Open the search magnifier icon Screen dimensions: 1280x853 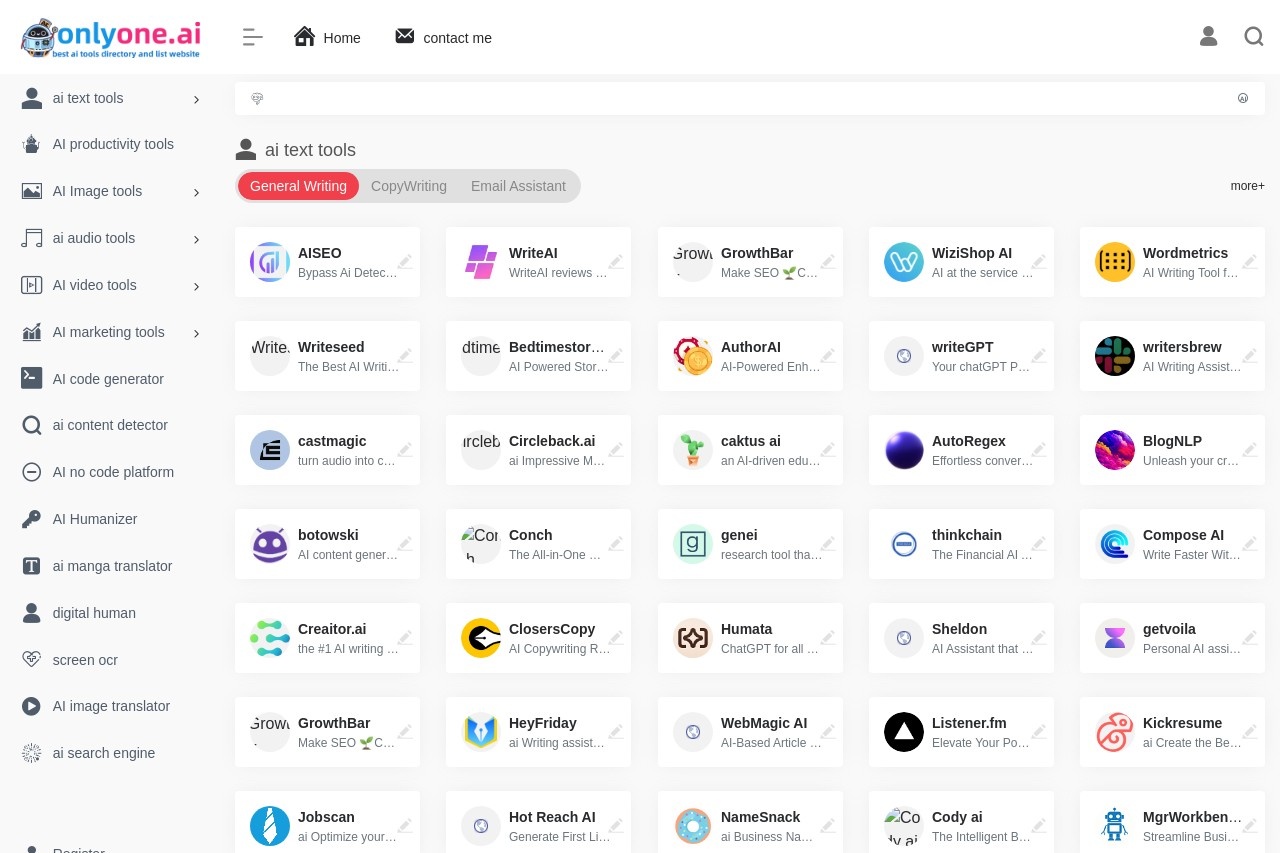1254,37
